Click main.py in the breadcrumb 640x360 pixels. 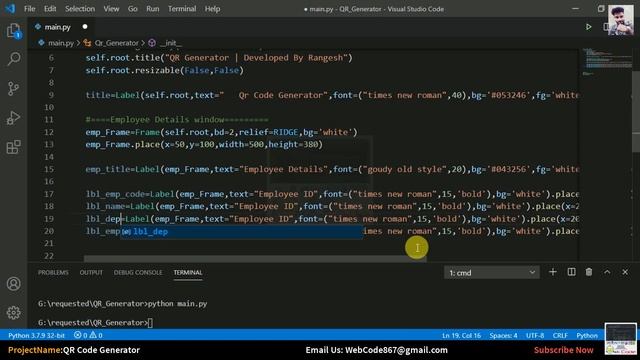(x=61, y=43)
